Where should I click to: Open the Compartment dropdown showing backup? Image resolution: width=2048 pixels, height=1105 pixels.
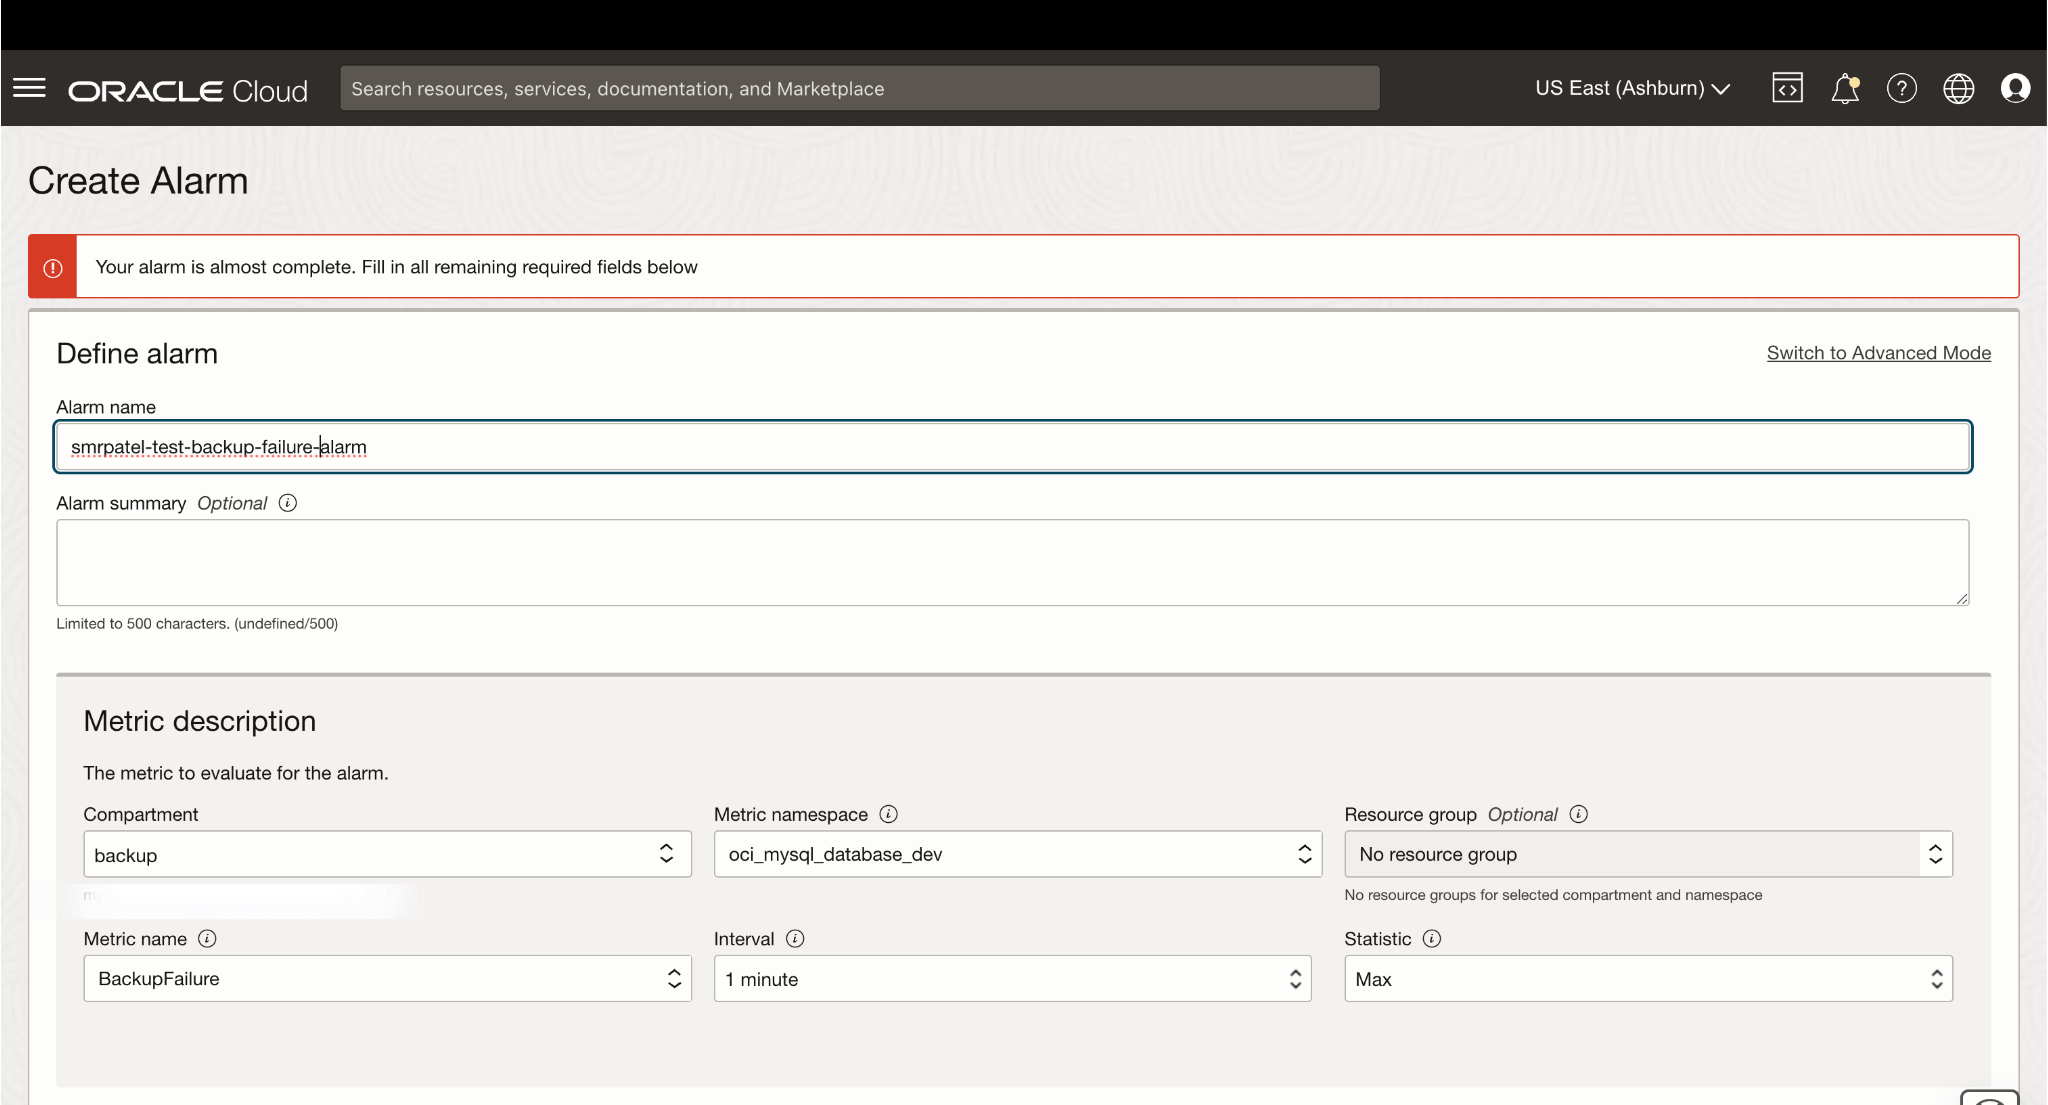click(387, 854)
